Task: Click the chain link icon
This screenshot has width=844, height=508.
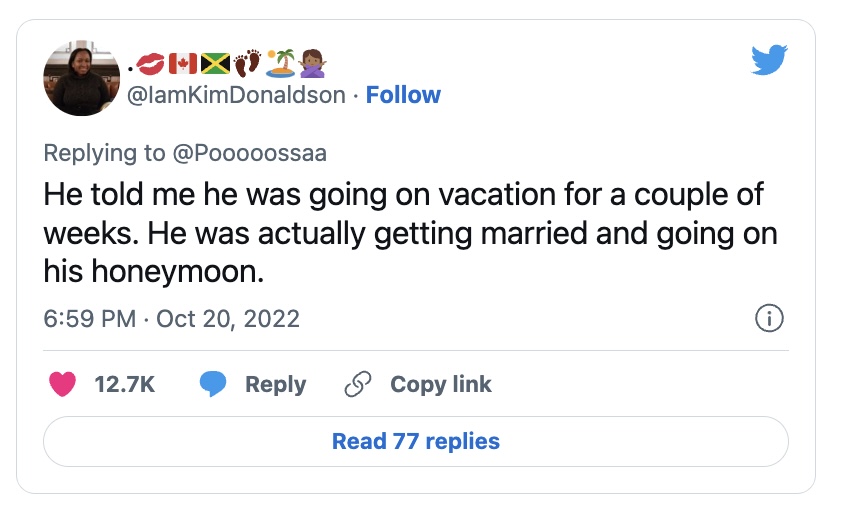Action: point(357,384)
